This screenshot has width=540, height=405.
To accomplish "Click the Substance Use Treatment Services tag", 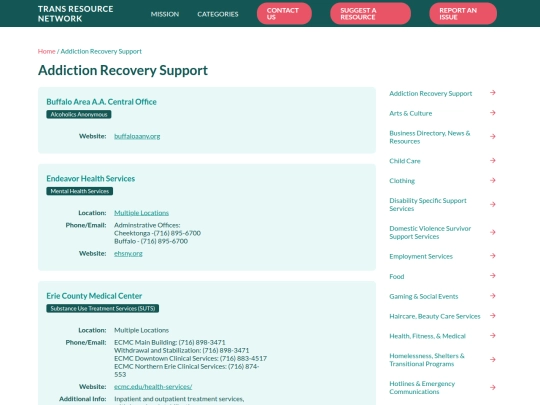I will [103, 308].
